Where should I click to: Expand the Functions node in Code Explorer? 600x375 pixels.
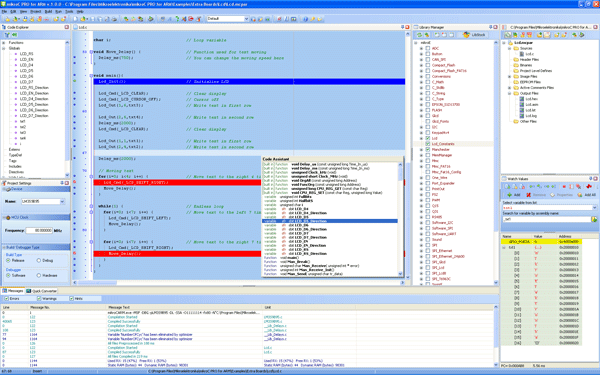[x=3, y=43]
